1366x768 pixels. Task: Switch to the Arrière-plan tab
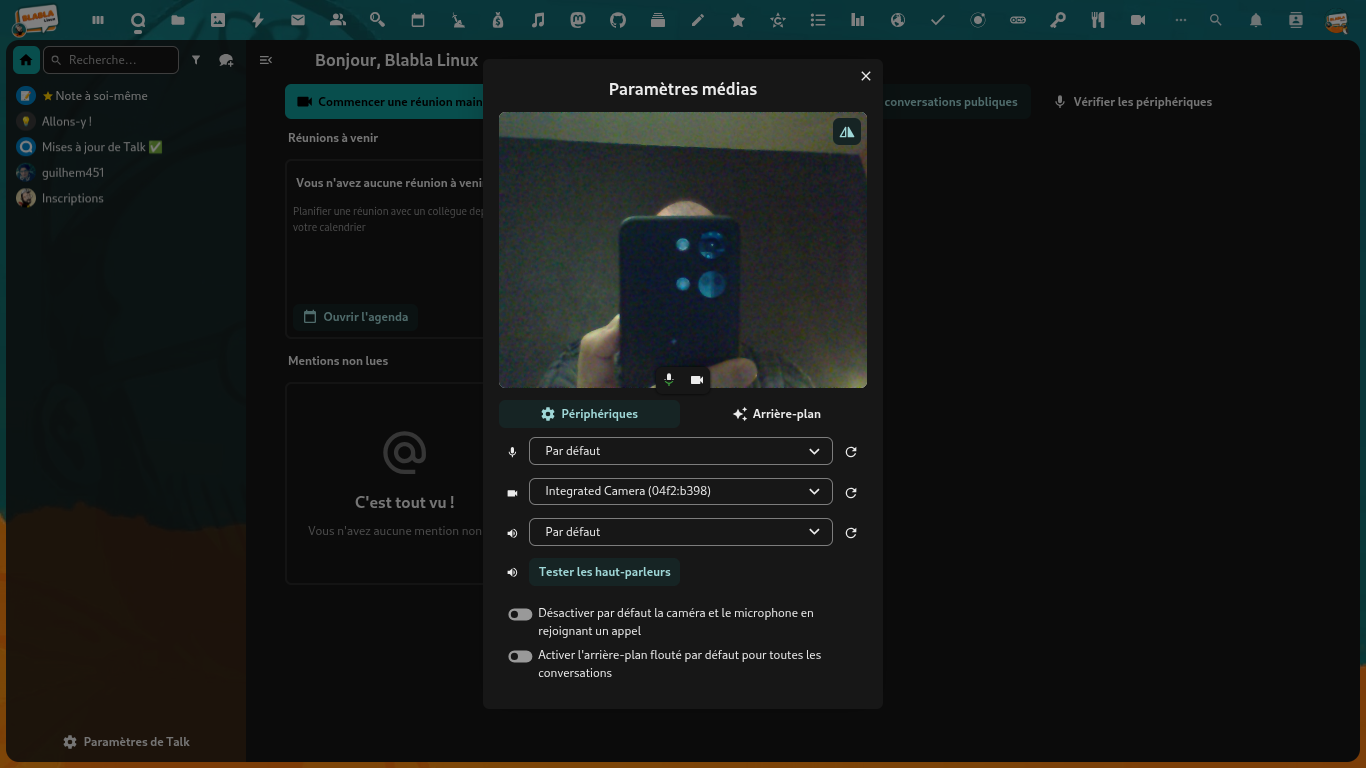point(776,414)
